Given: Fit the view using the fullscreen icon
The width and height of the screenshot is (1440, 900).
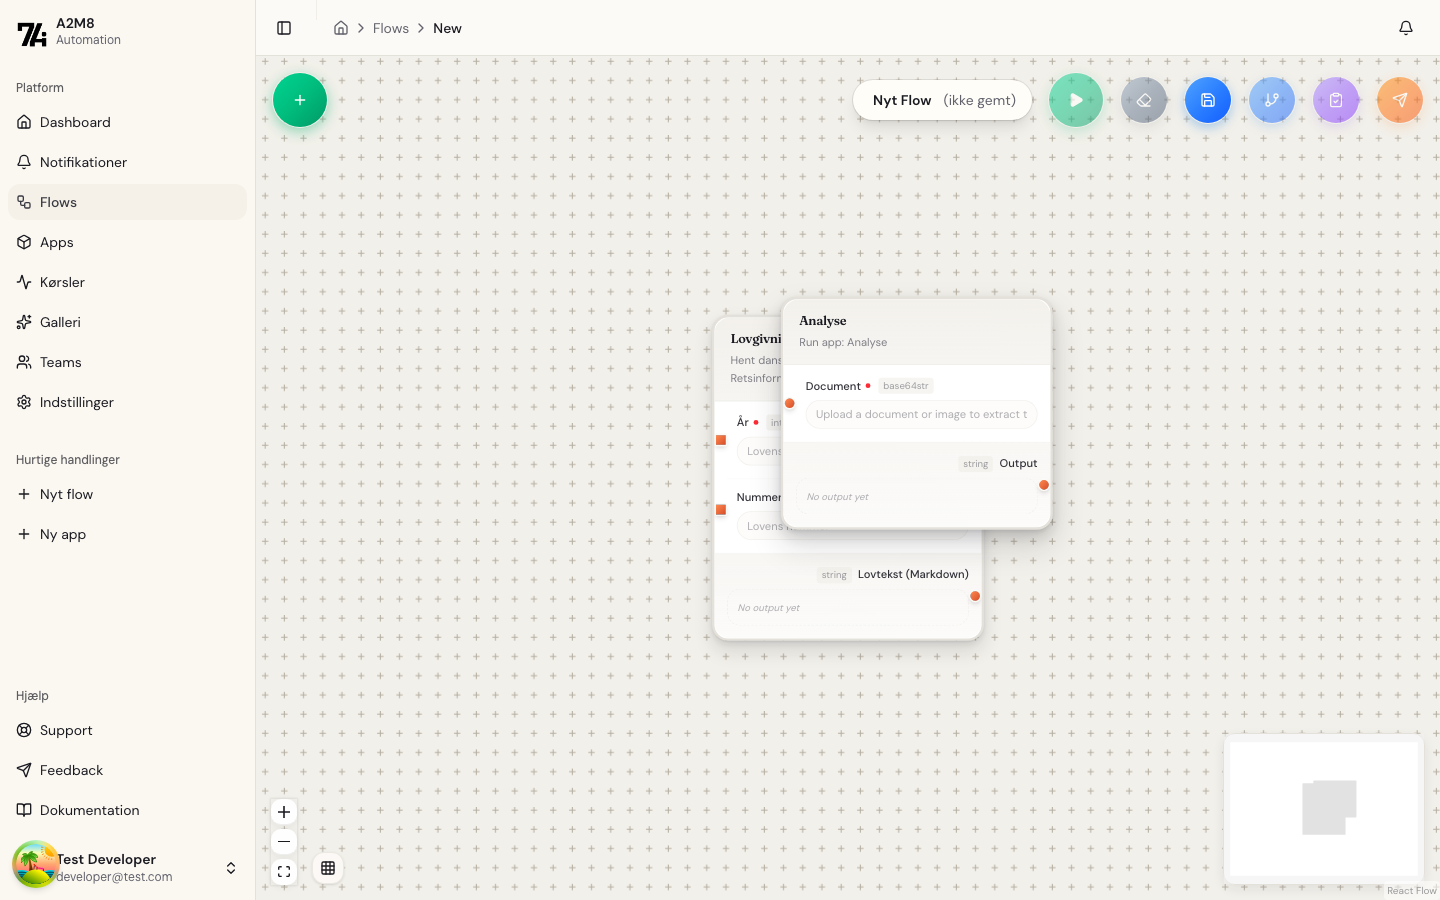Looking at the screenshot, I should [x=283, y=870].
